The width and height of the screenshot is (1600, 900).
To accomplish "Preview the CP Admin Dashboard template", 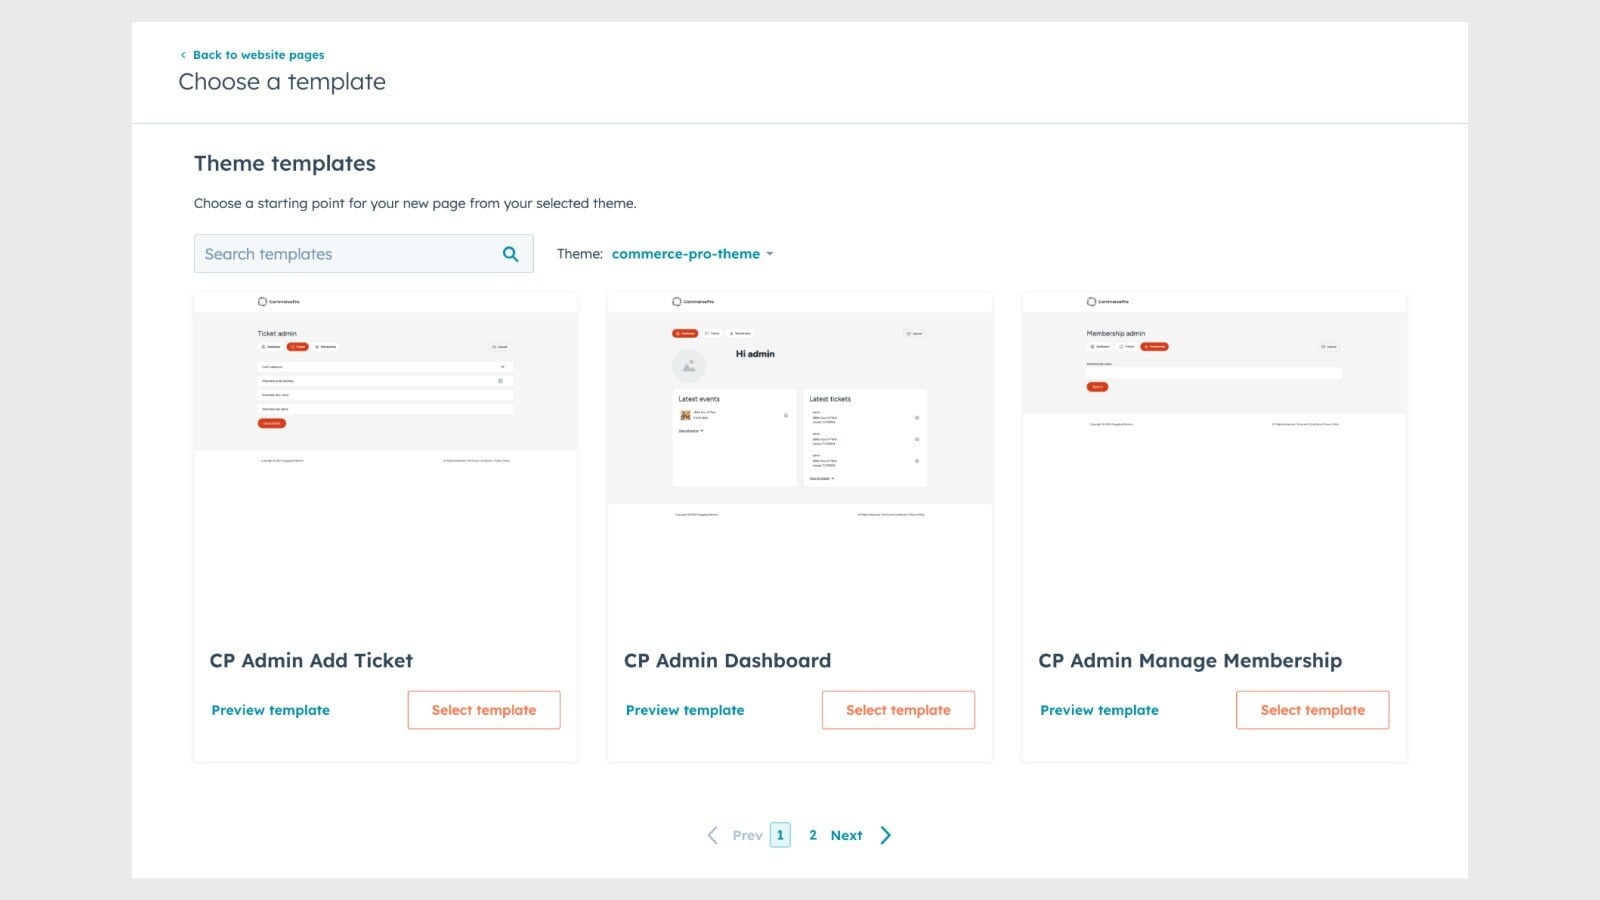I will [685, 710].
